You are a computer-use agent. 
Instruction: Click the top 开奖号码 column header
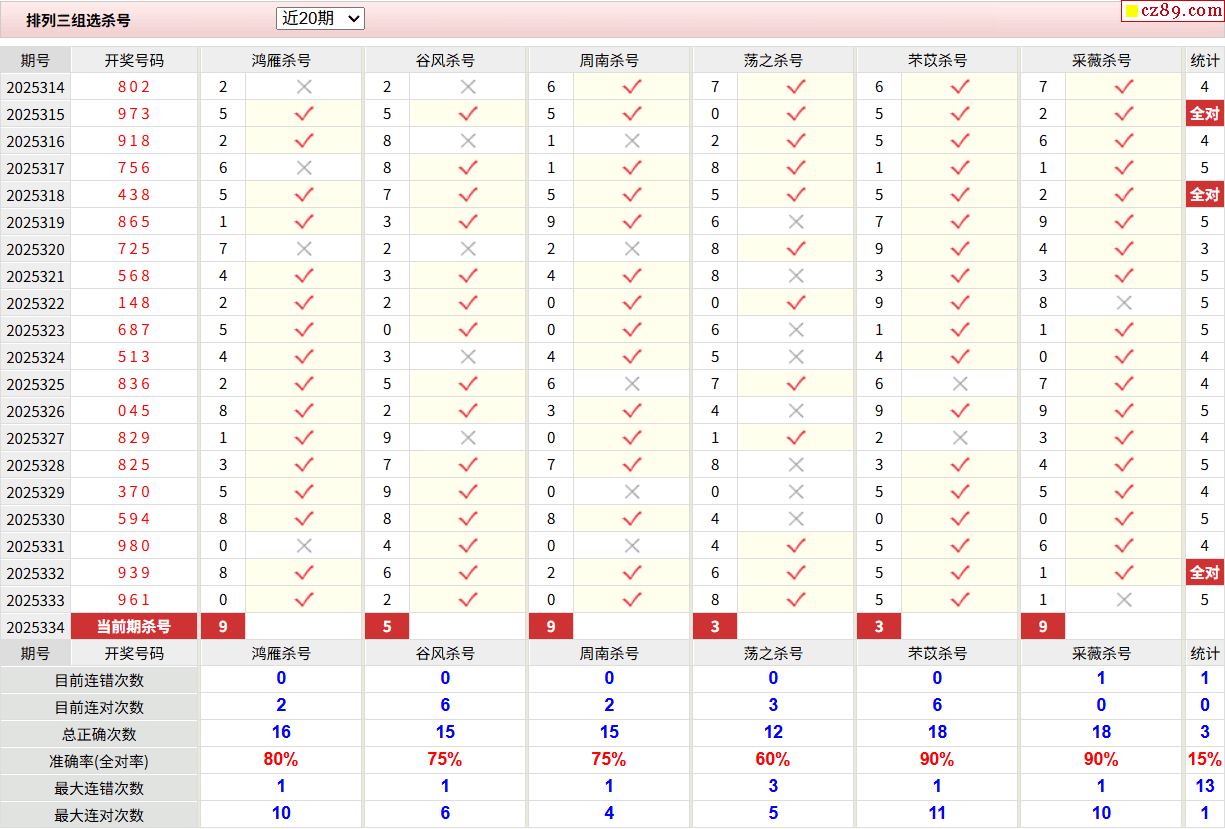134,60
